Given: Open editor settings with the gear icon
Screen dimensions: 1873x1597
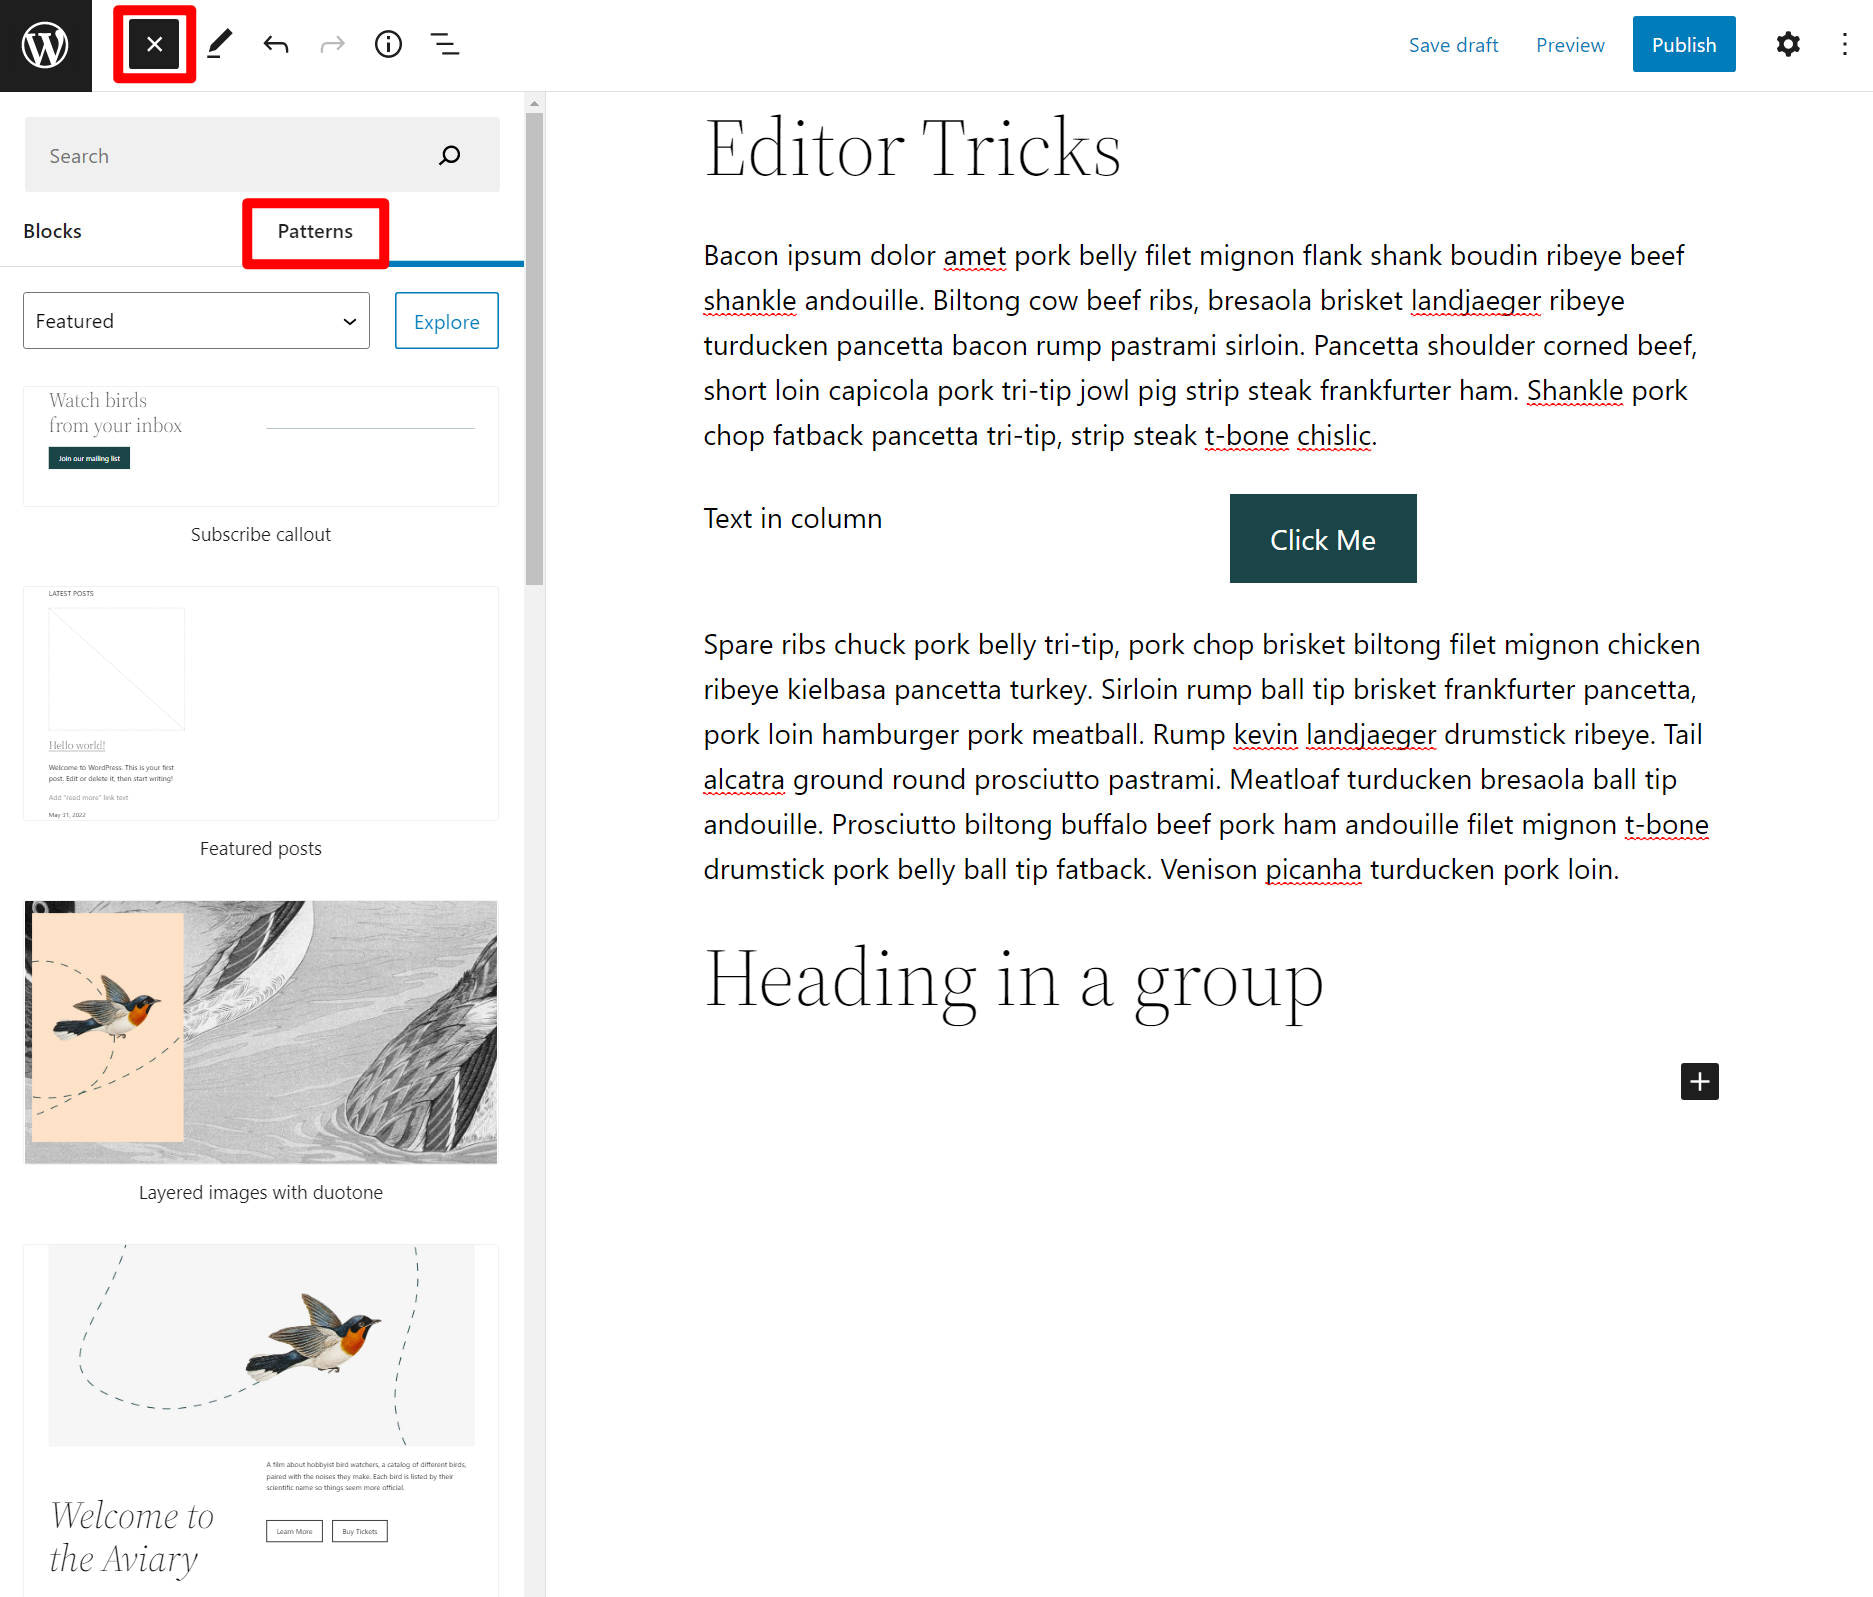Looking at the screenshot, I should 1788,44.
